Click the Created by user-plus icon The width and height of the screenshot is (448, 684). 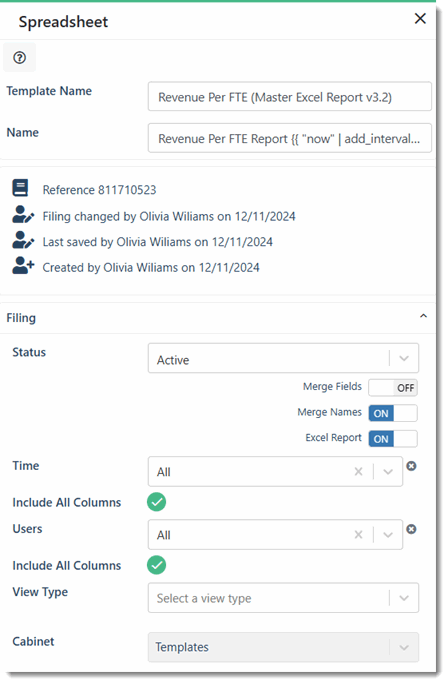click(x=23, y=266)
